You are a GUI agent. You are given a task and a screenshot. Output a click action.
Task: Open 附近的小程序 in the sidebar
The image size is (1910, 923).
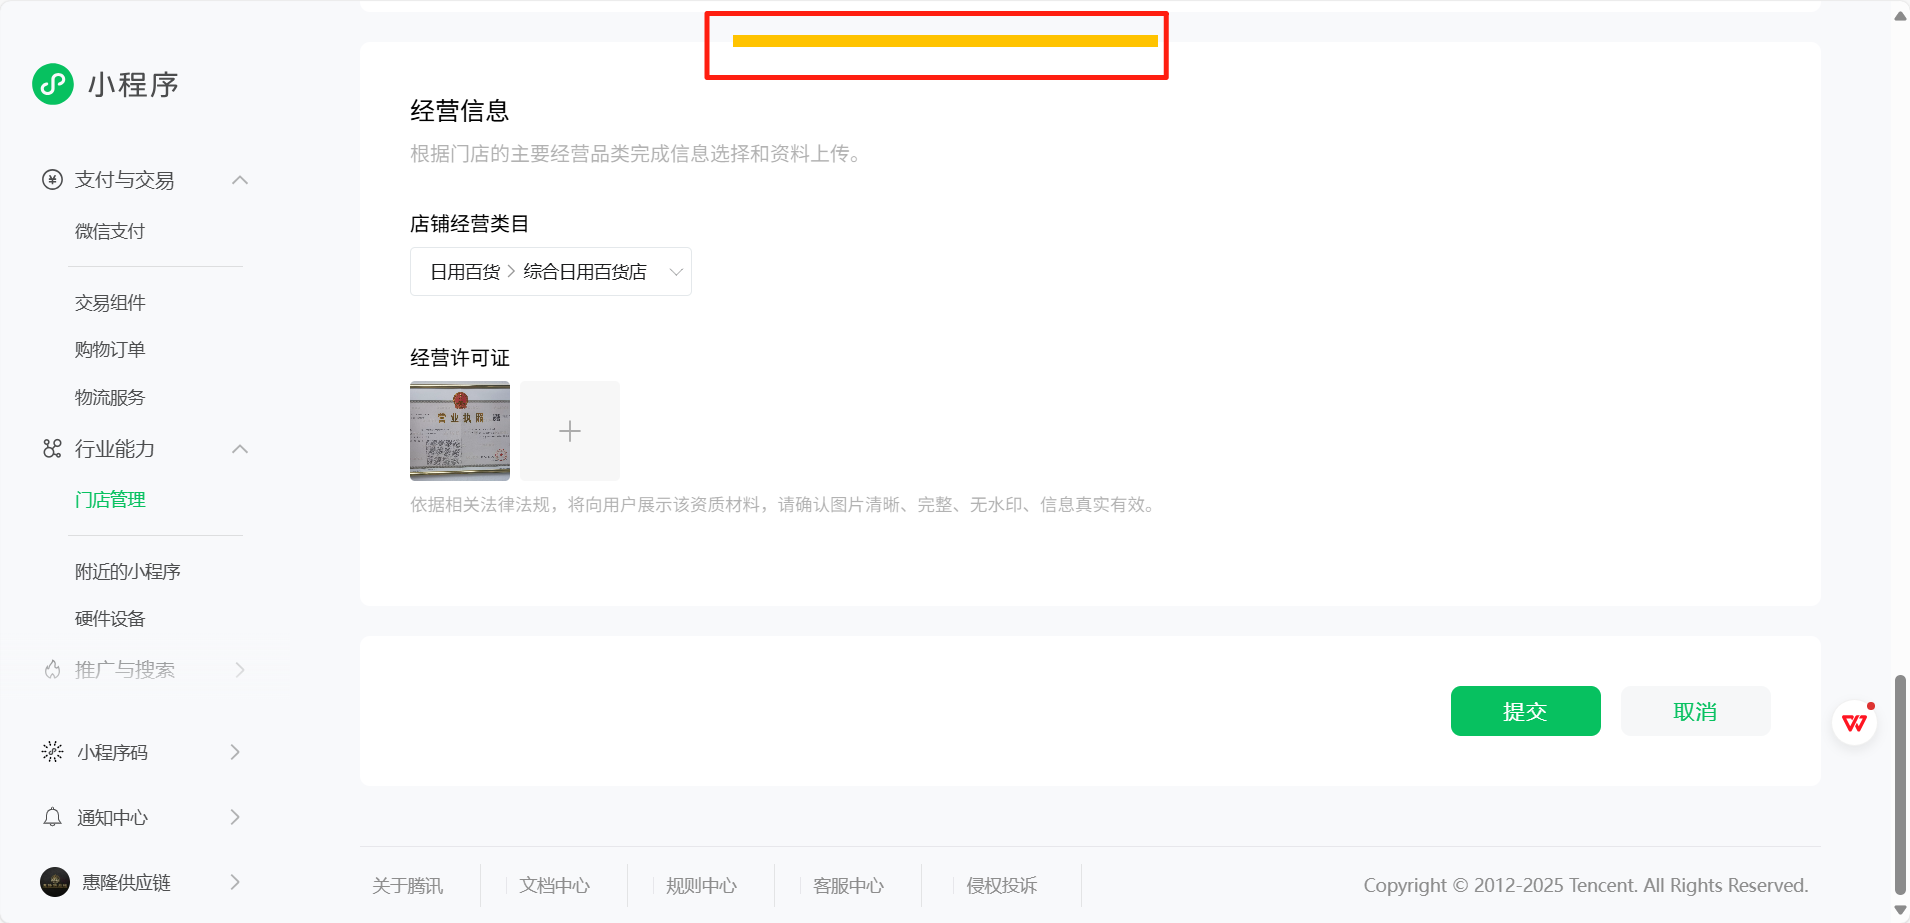128,572
